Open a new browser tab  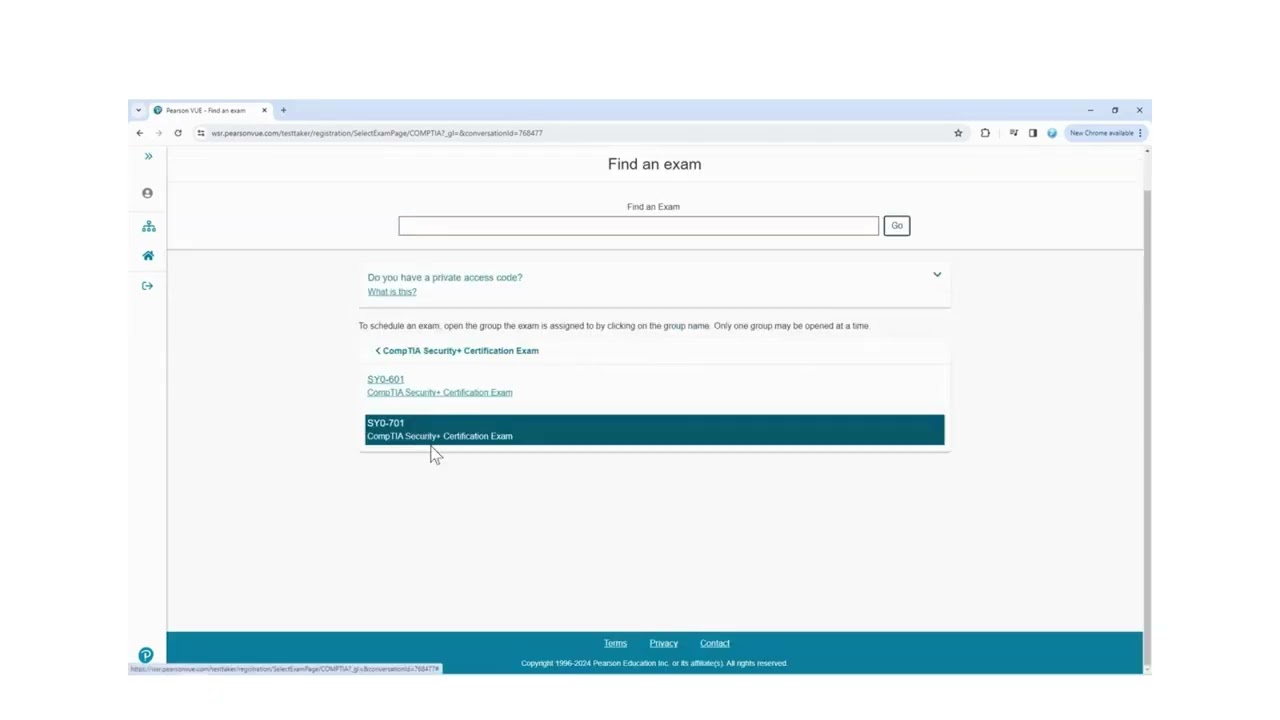click(x=283, y=110)
